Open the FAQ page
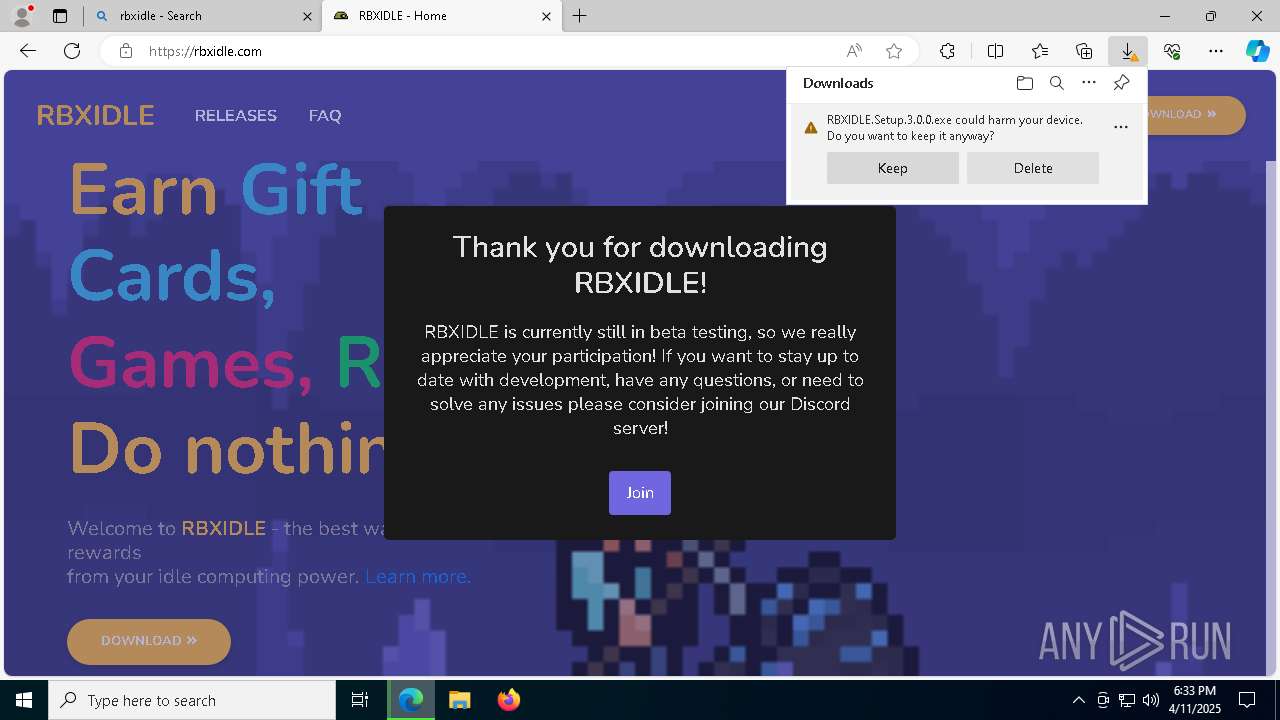Viewport: 1280px width, 720px height. point(325,116)
